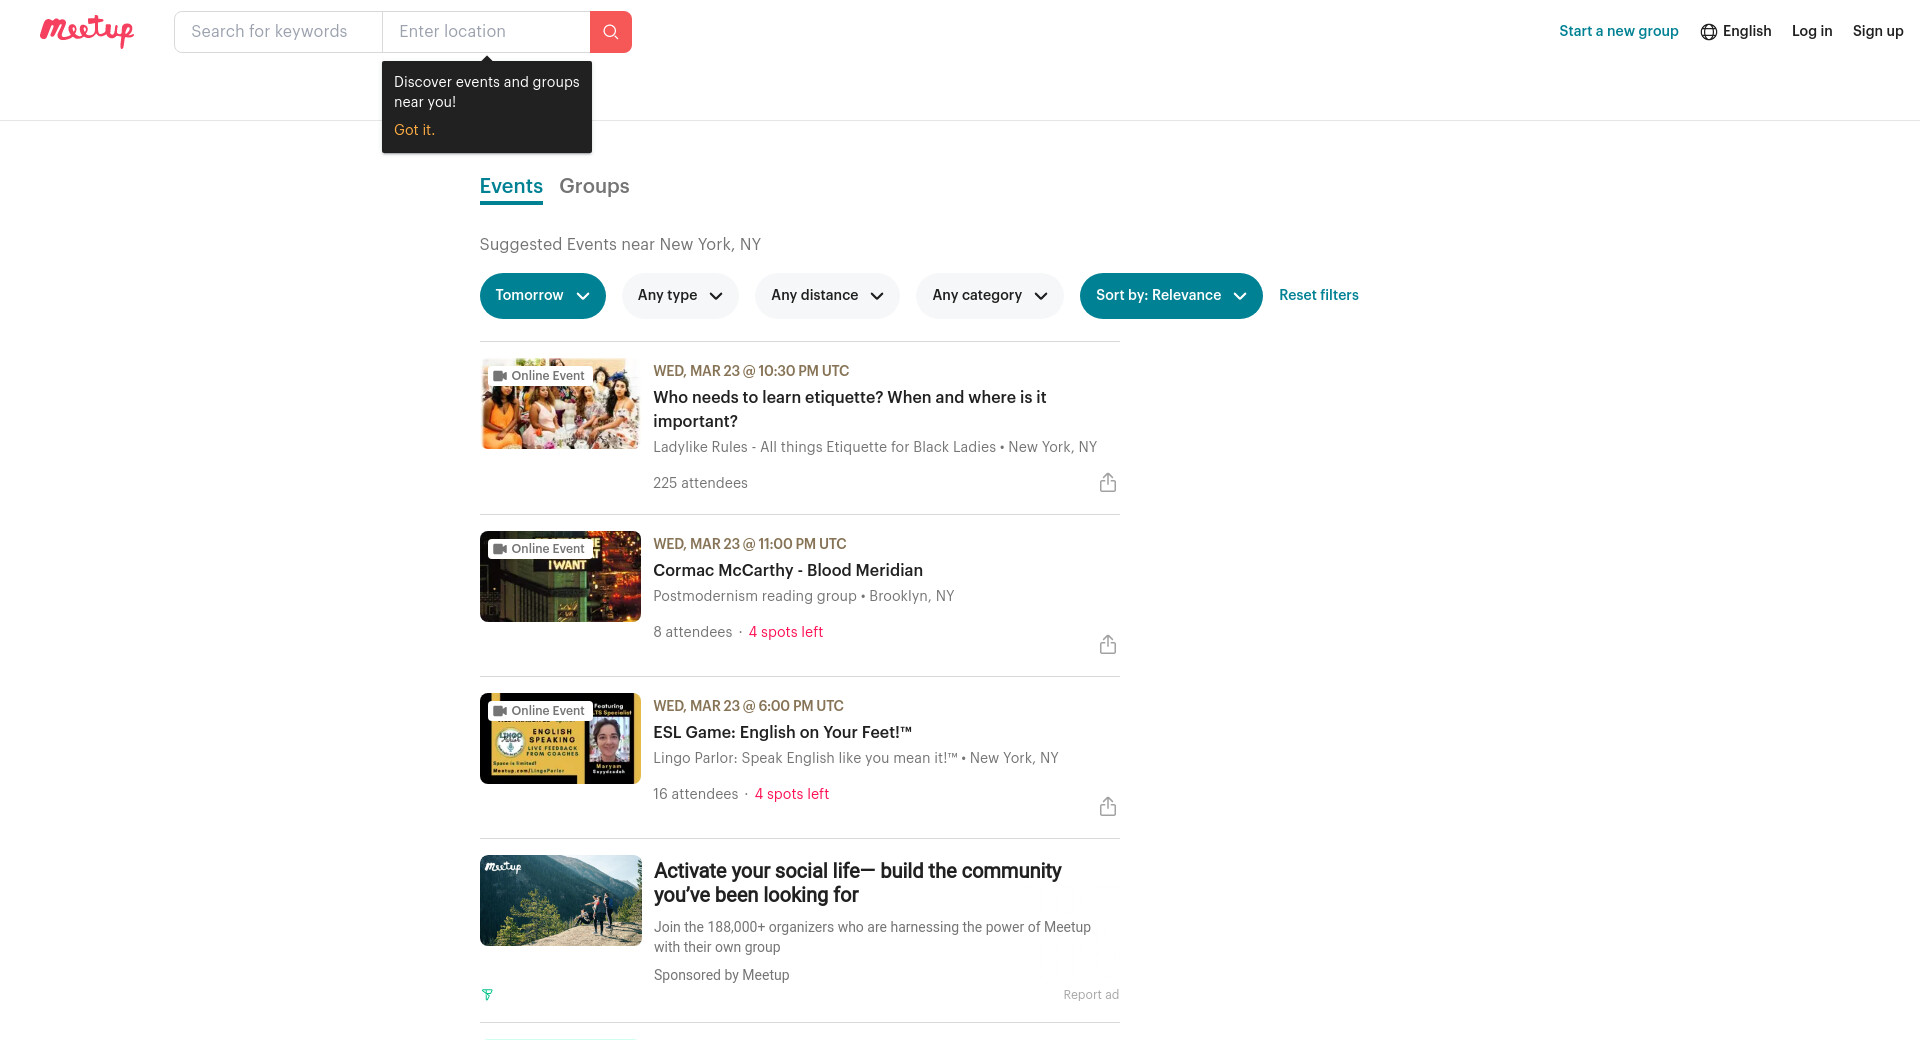Click the Log in link
This screenshot has height=1040, width=1920.
[1812, 32]
